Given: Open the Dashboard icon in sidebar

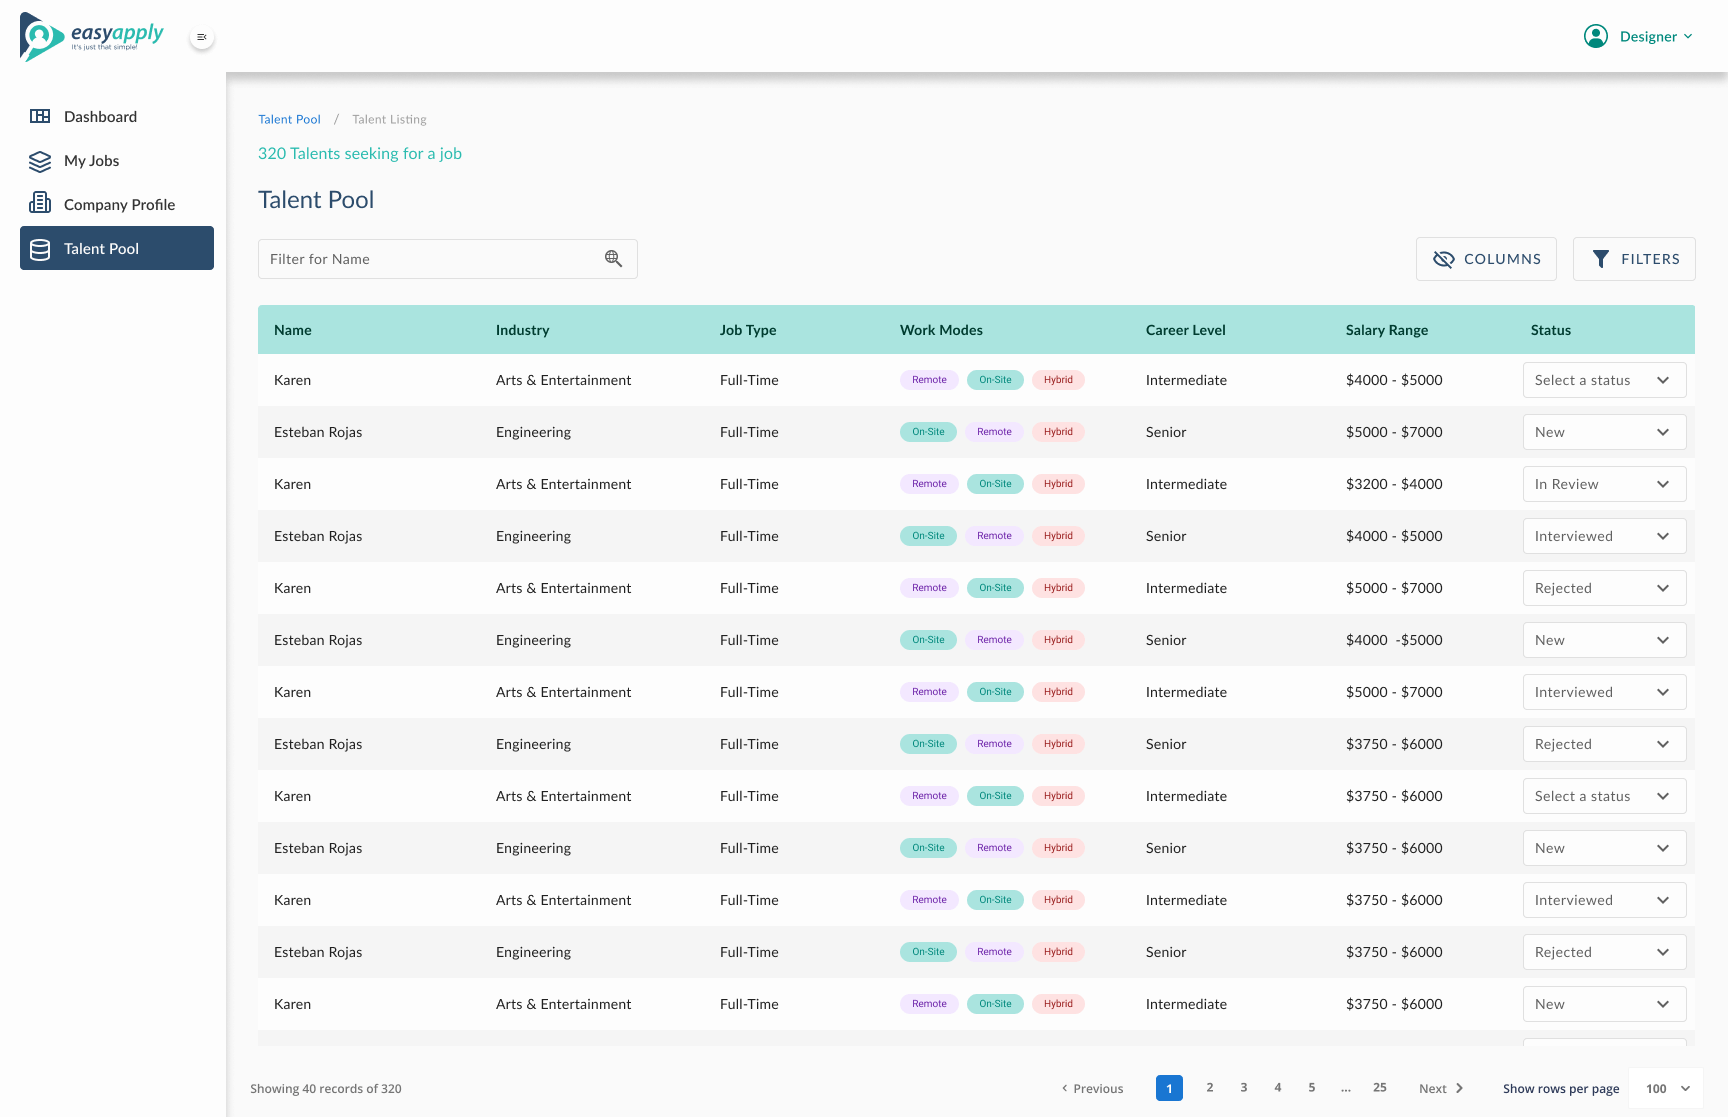Looking at the screenshot, I should point(40,117).
